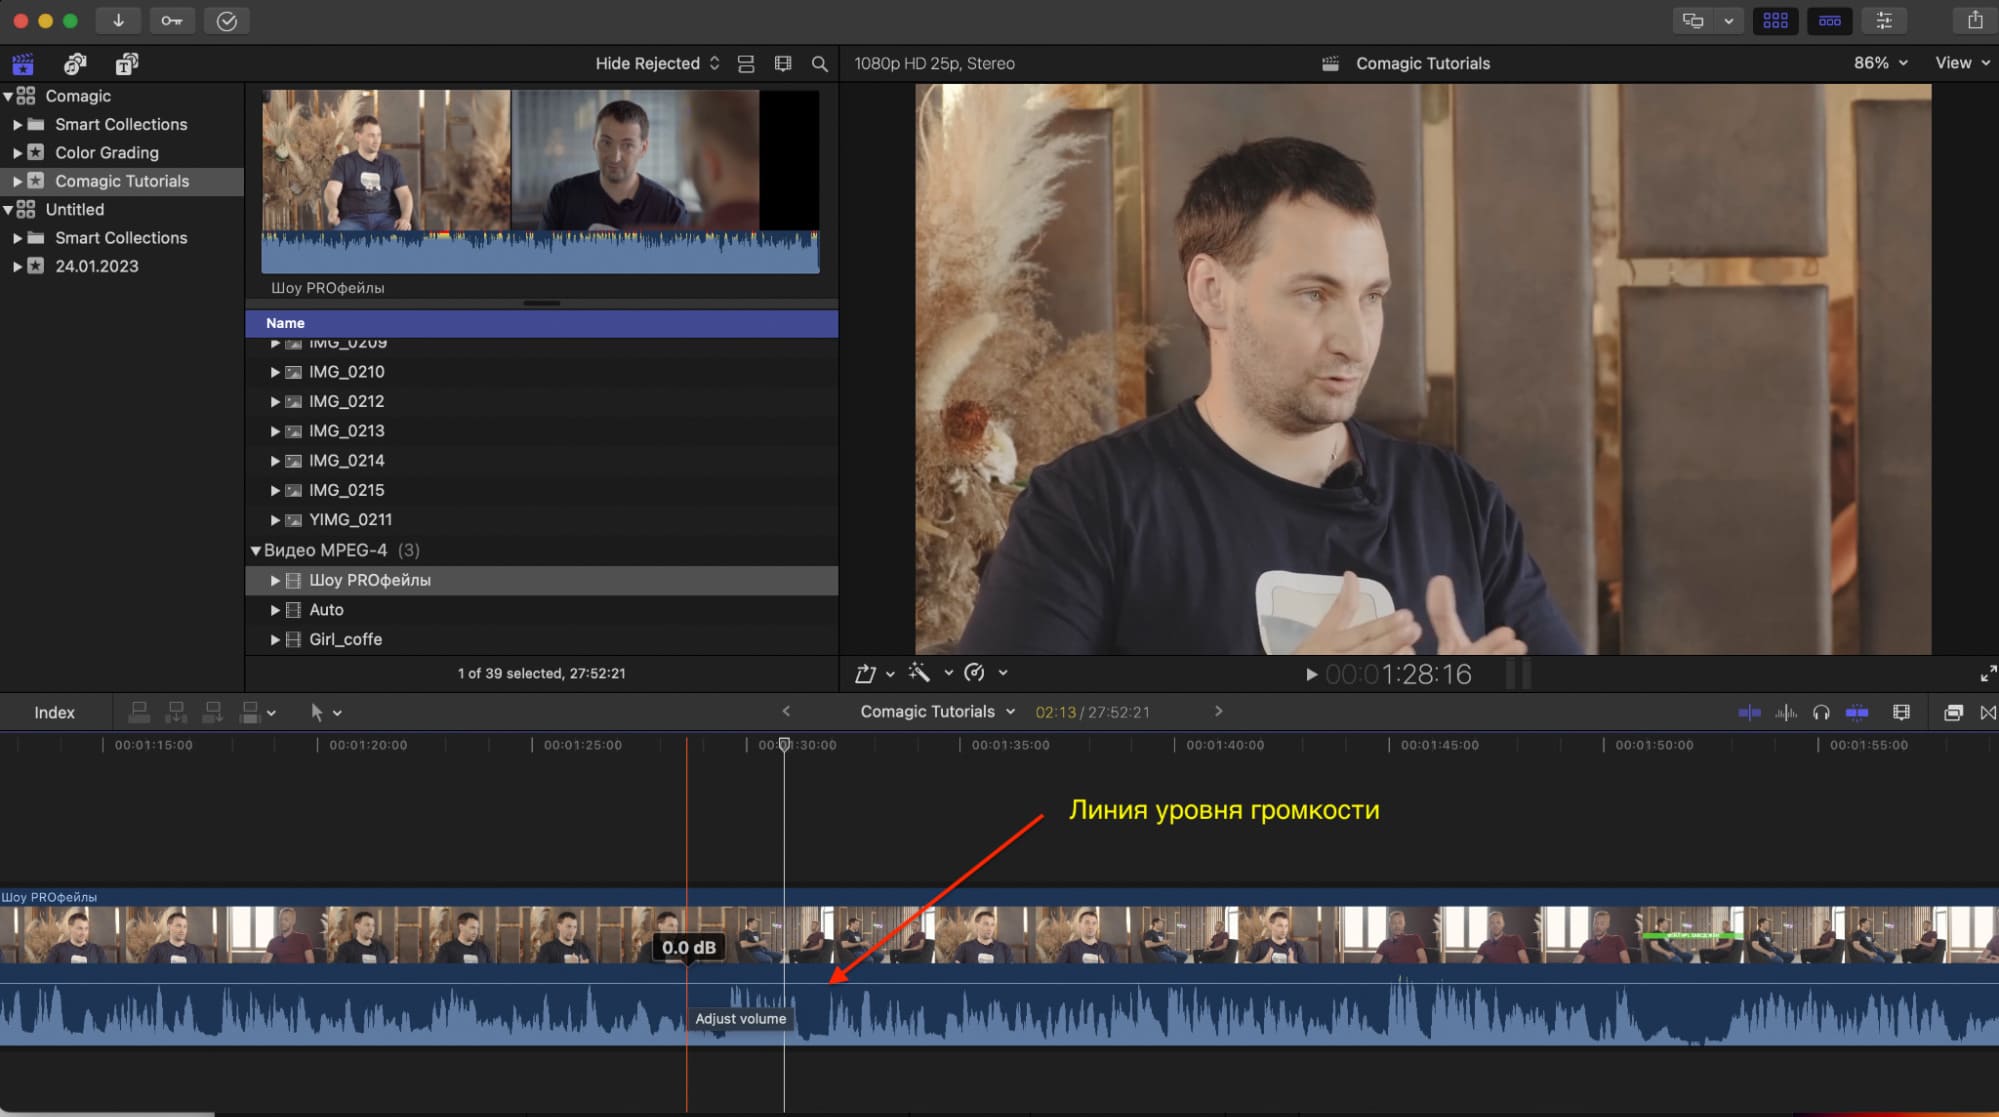Open the keyword editor key icon
Screen dimensions: 1999x1117
tap(172, 21)
